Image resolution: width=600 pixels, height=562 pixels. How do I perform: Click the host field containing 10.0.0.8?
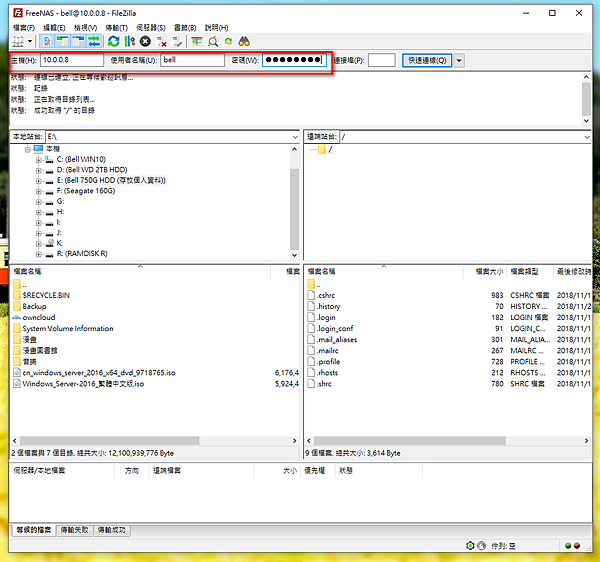pos(72,60)
